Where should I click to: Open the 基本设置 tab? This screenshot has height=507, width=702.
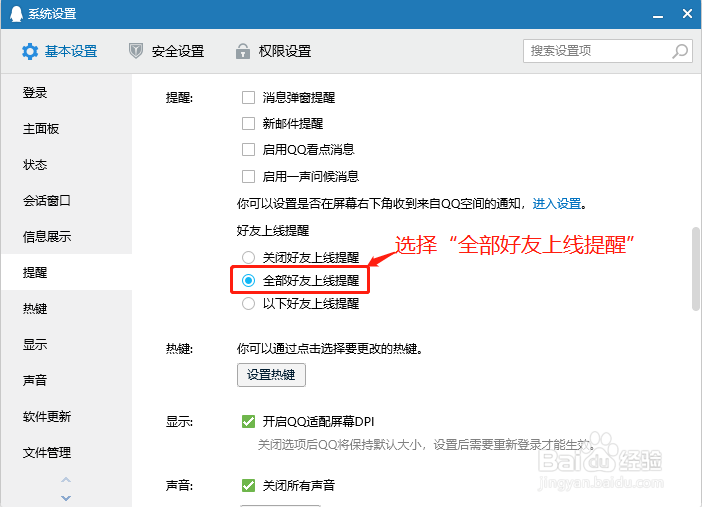[x=60, y=52]
